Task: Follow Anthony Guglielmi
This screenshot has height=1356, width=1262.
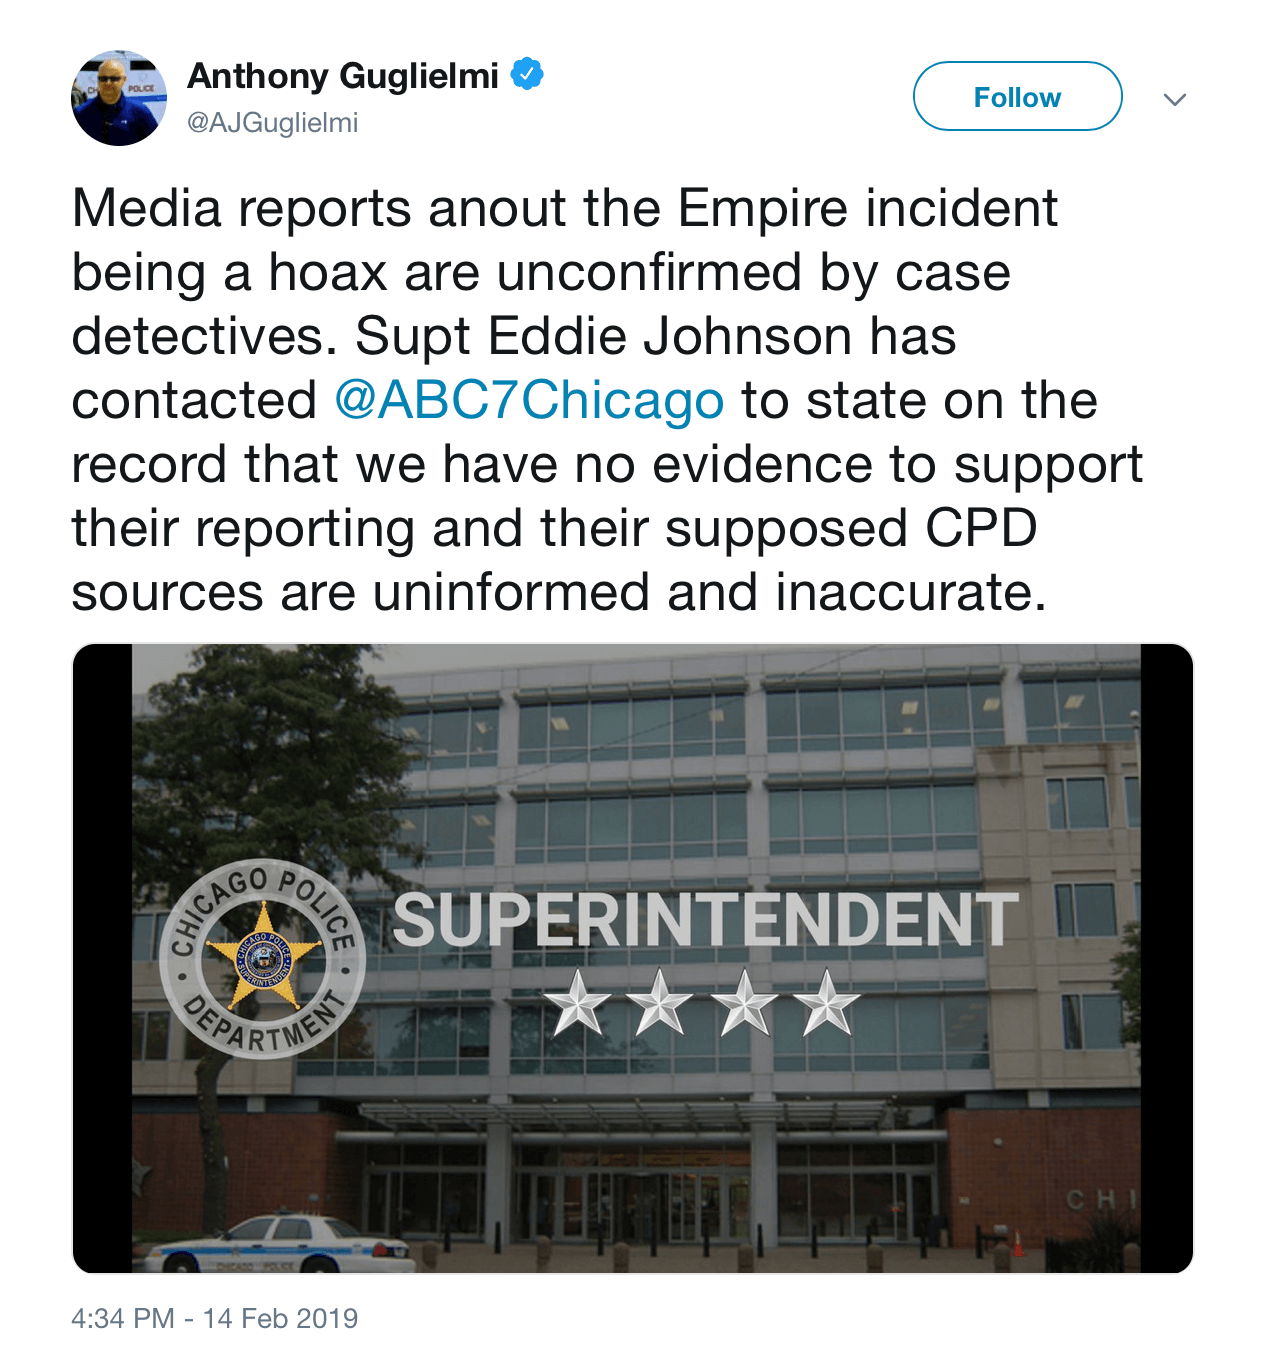Action: pos(1017,97)
